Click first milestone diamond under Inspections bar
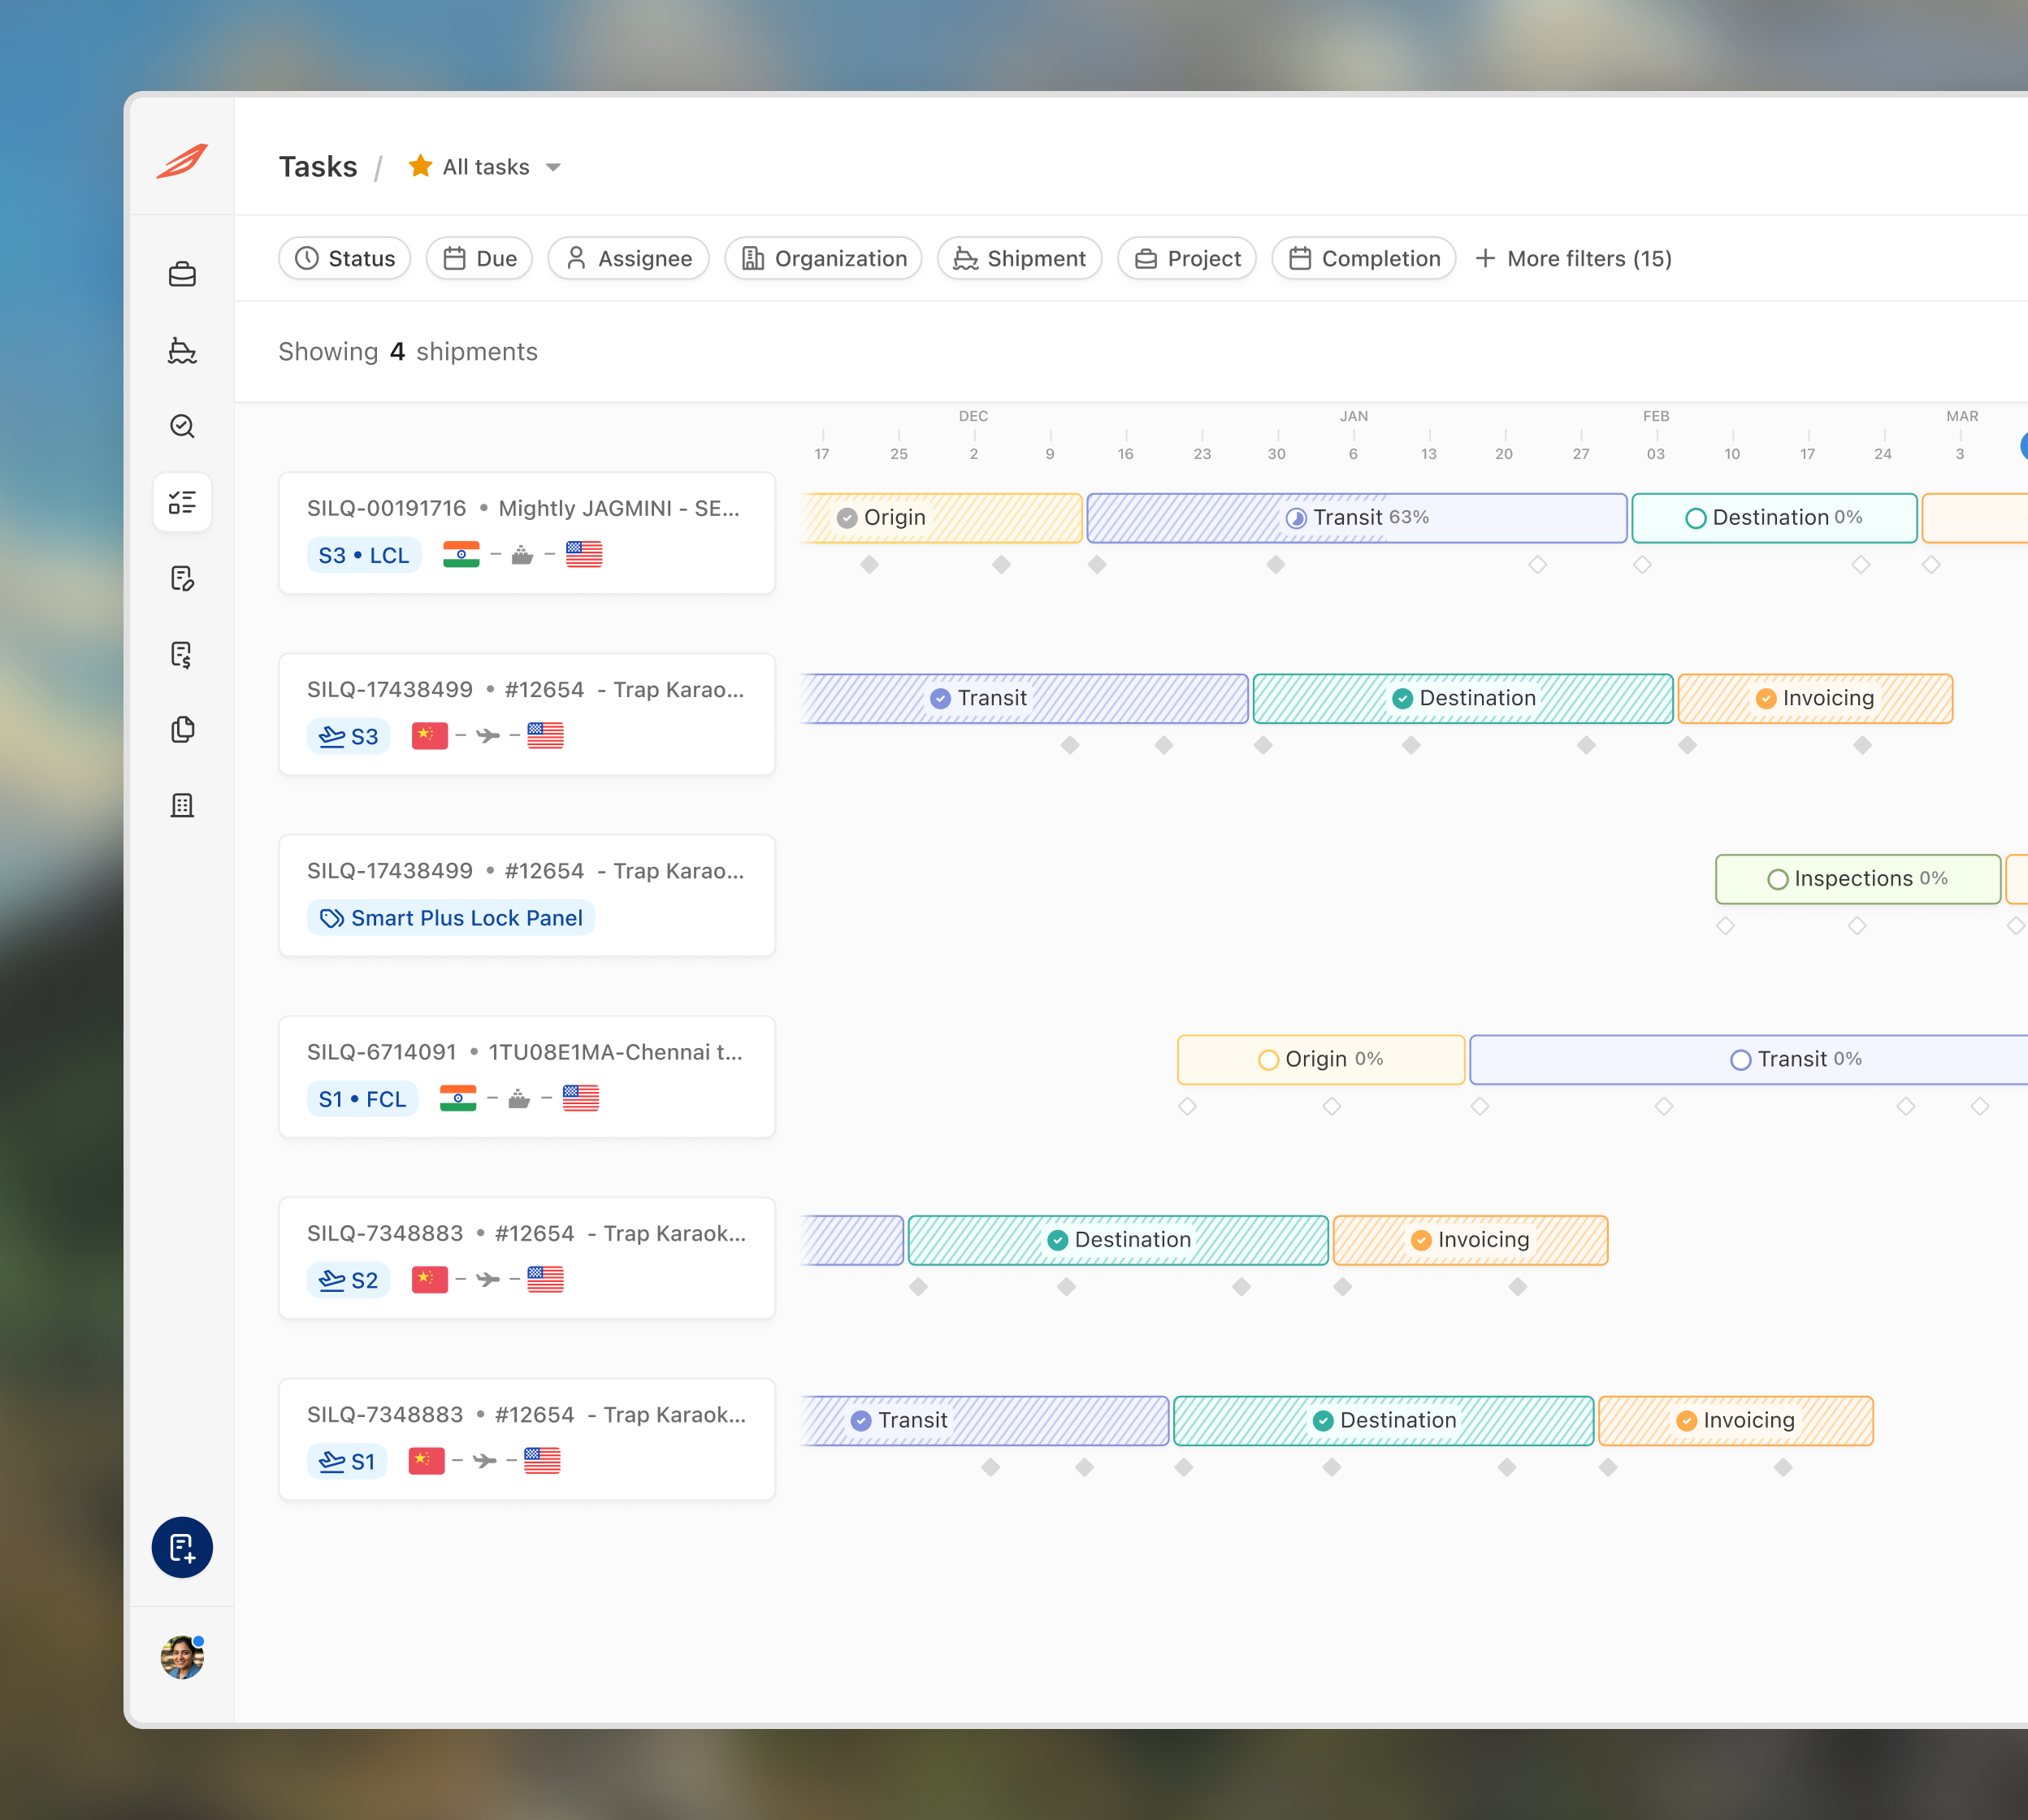Viewport: 2028px width, 1820px height. (x=1726, y=926)
